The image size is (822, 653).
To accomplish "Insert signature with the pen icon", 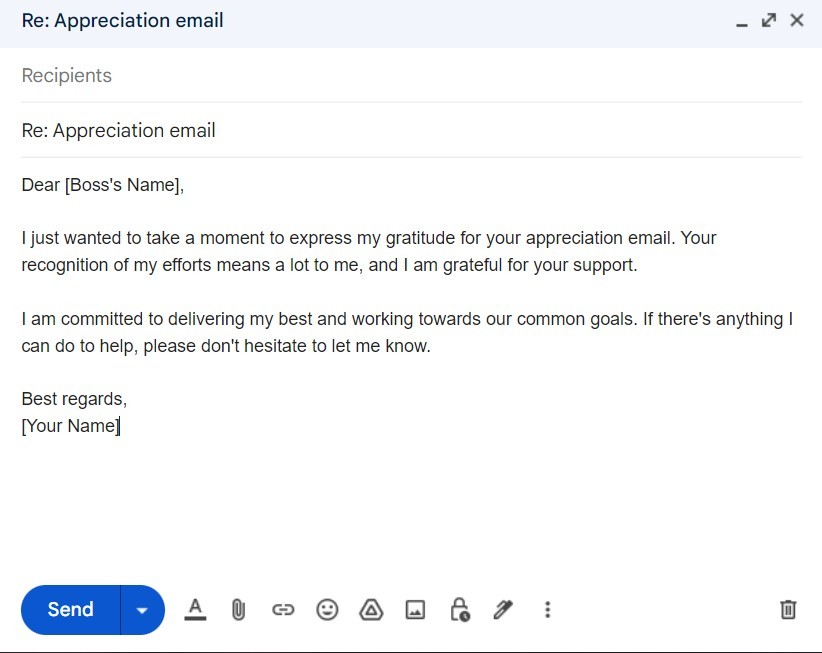I will pyautogui.click(x=503, y=609).
